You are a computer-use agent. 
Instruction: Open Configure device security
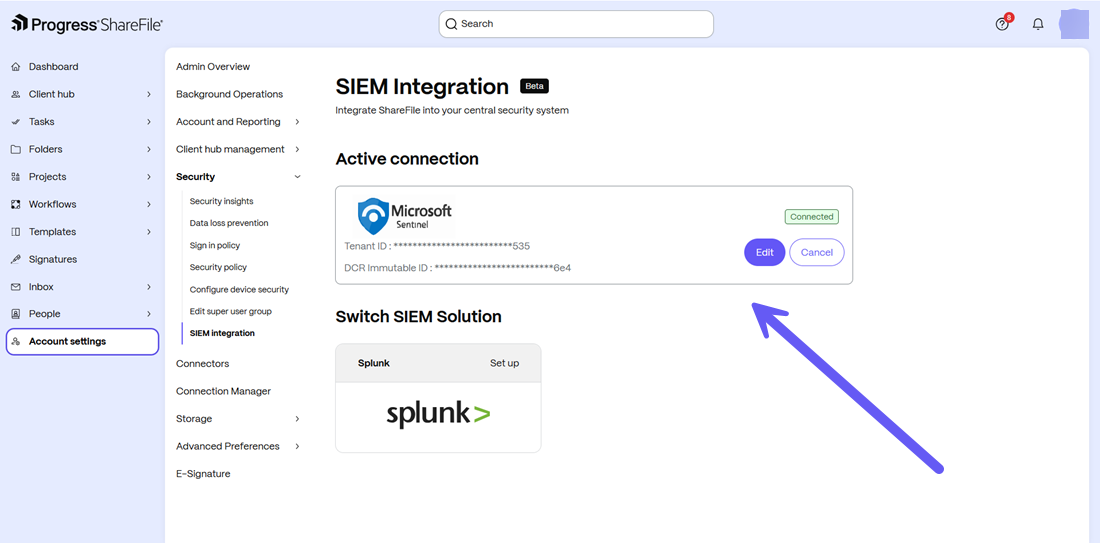[239, 289]
